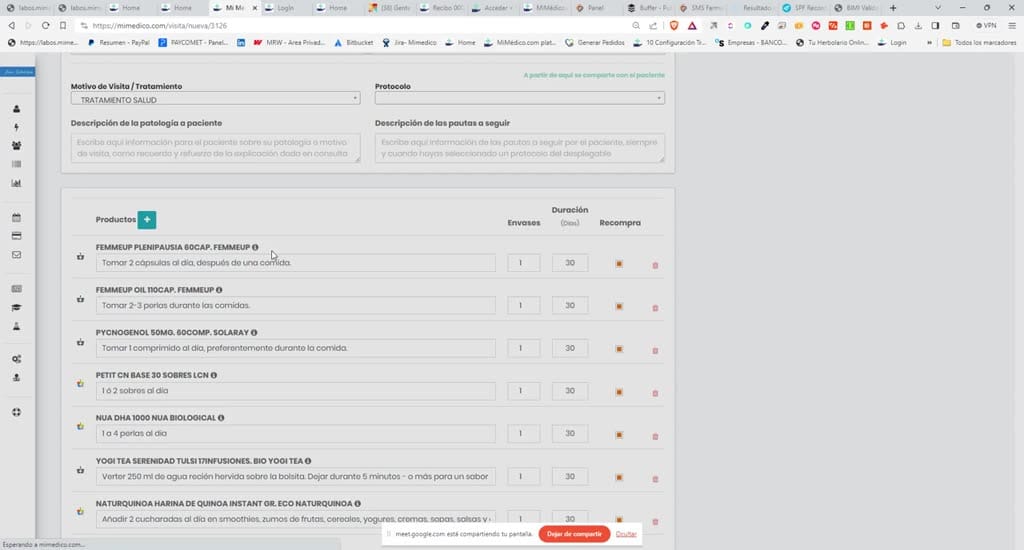Open Bitbucket bookmark
Screen dimensions: 1024x550
(353, 42)
